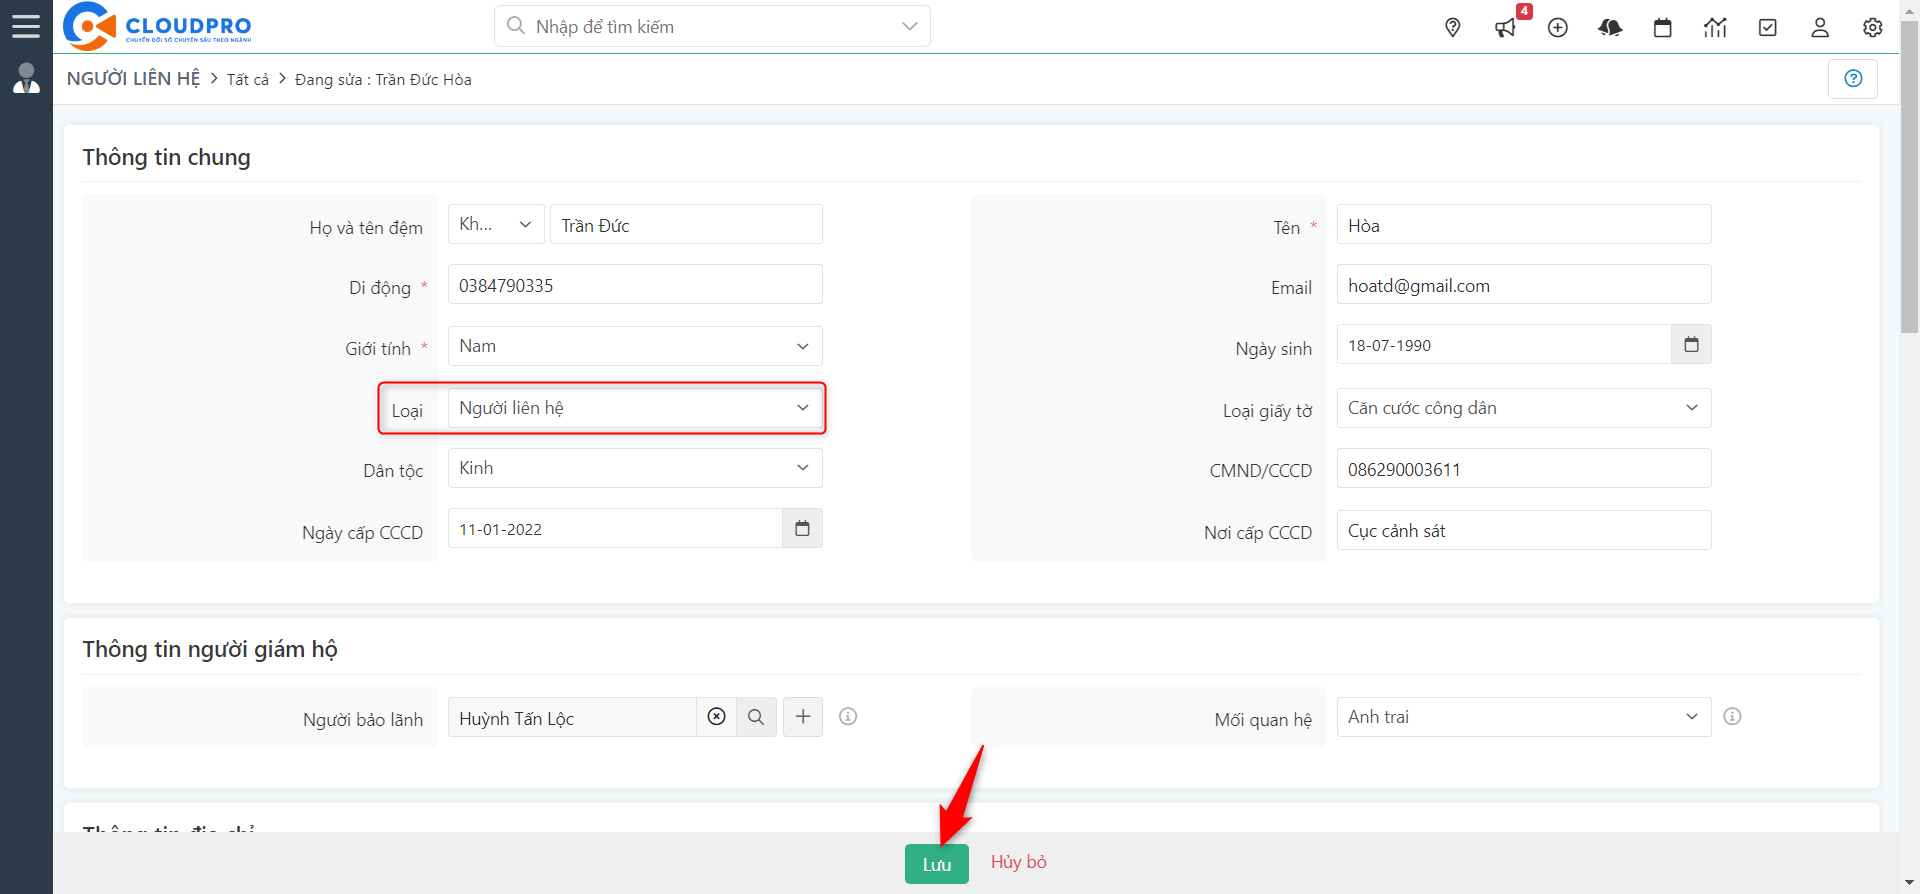Screen dimensions: 1920x894
Task: Focus the global search input
Action: pos(710,27)
